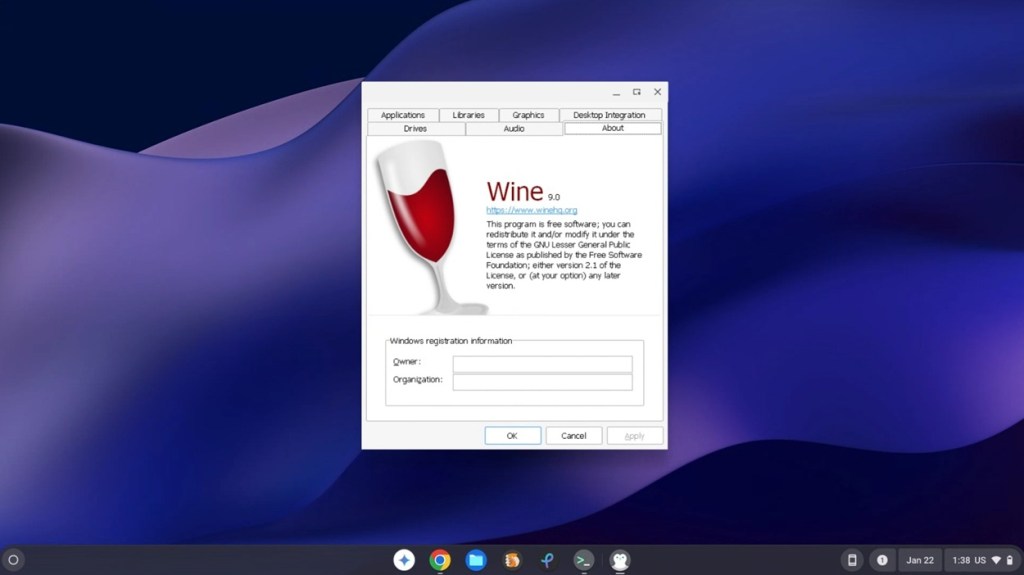Screen dimensions: 1024x575
Task: Open the Linux penguin app in shelf
Action: tap(620, 560)
